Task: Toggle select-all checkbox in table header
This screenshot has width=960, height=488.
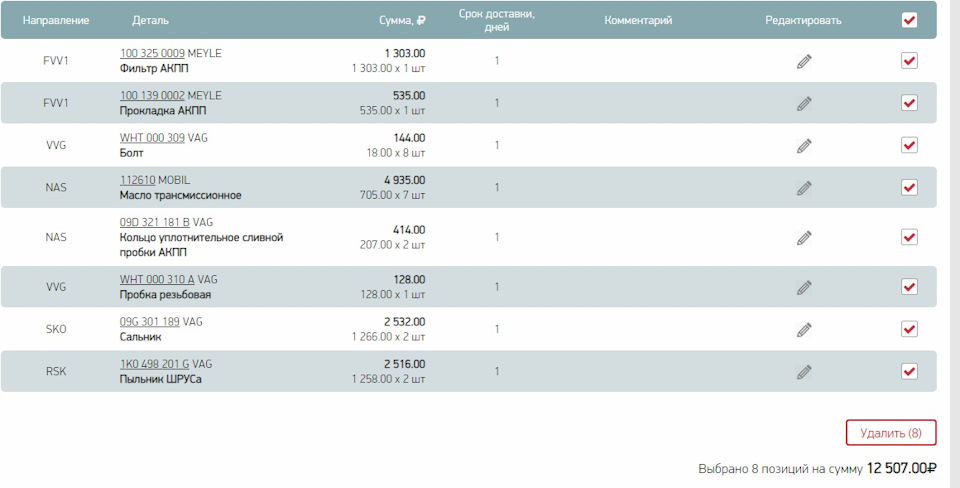Action: tap(909, 20)
